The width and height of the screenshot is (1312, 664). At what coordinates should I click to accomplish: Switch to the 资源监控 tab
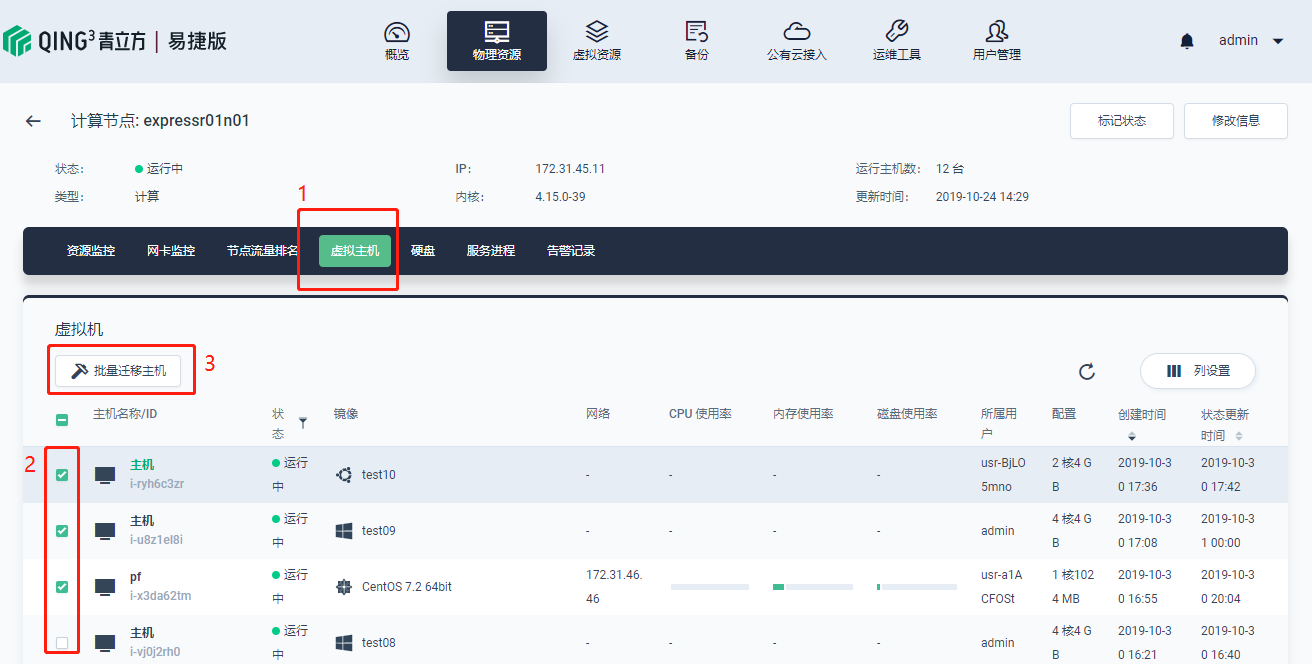[91, 251]
